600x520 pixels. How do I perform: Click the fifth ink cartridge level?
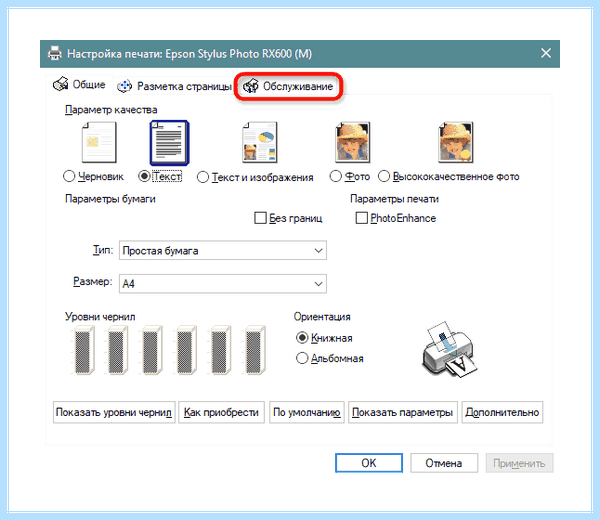pyautogui.click(x=220, y=350)
